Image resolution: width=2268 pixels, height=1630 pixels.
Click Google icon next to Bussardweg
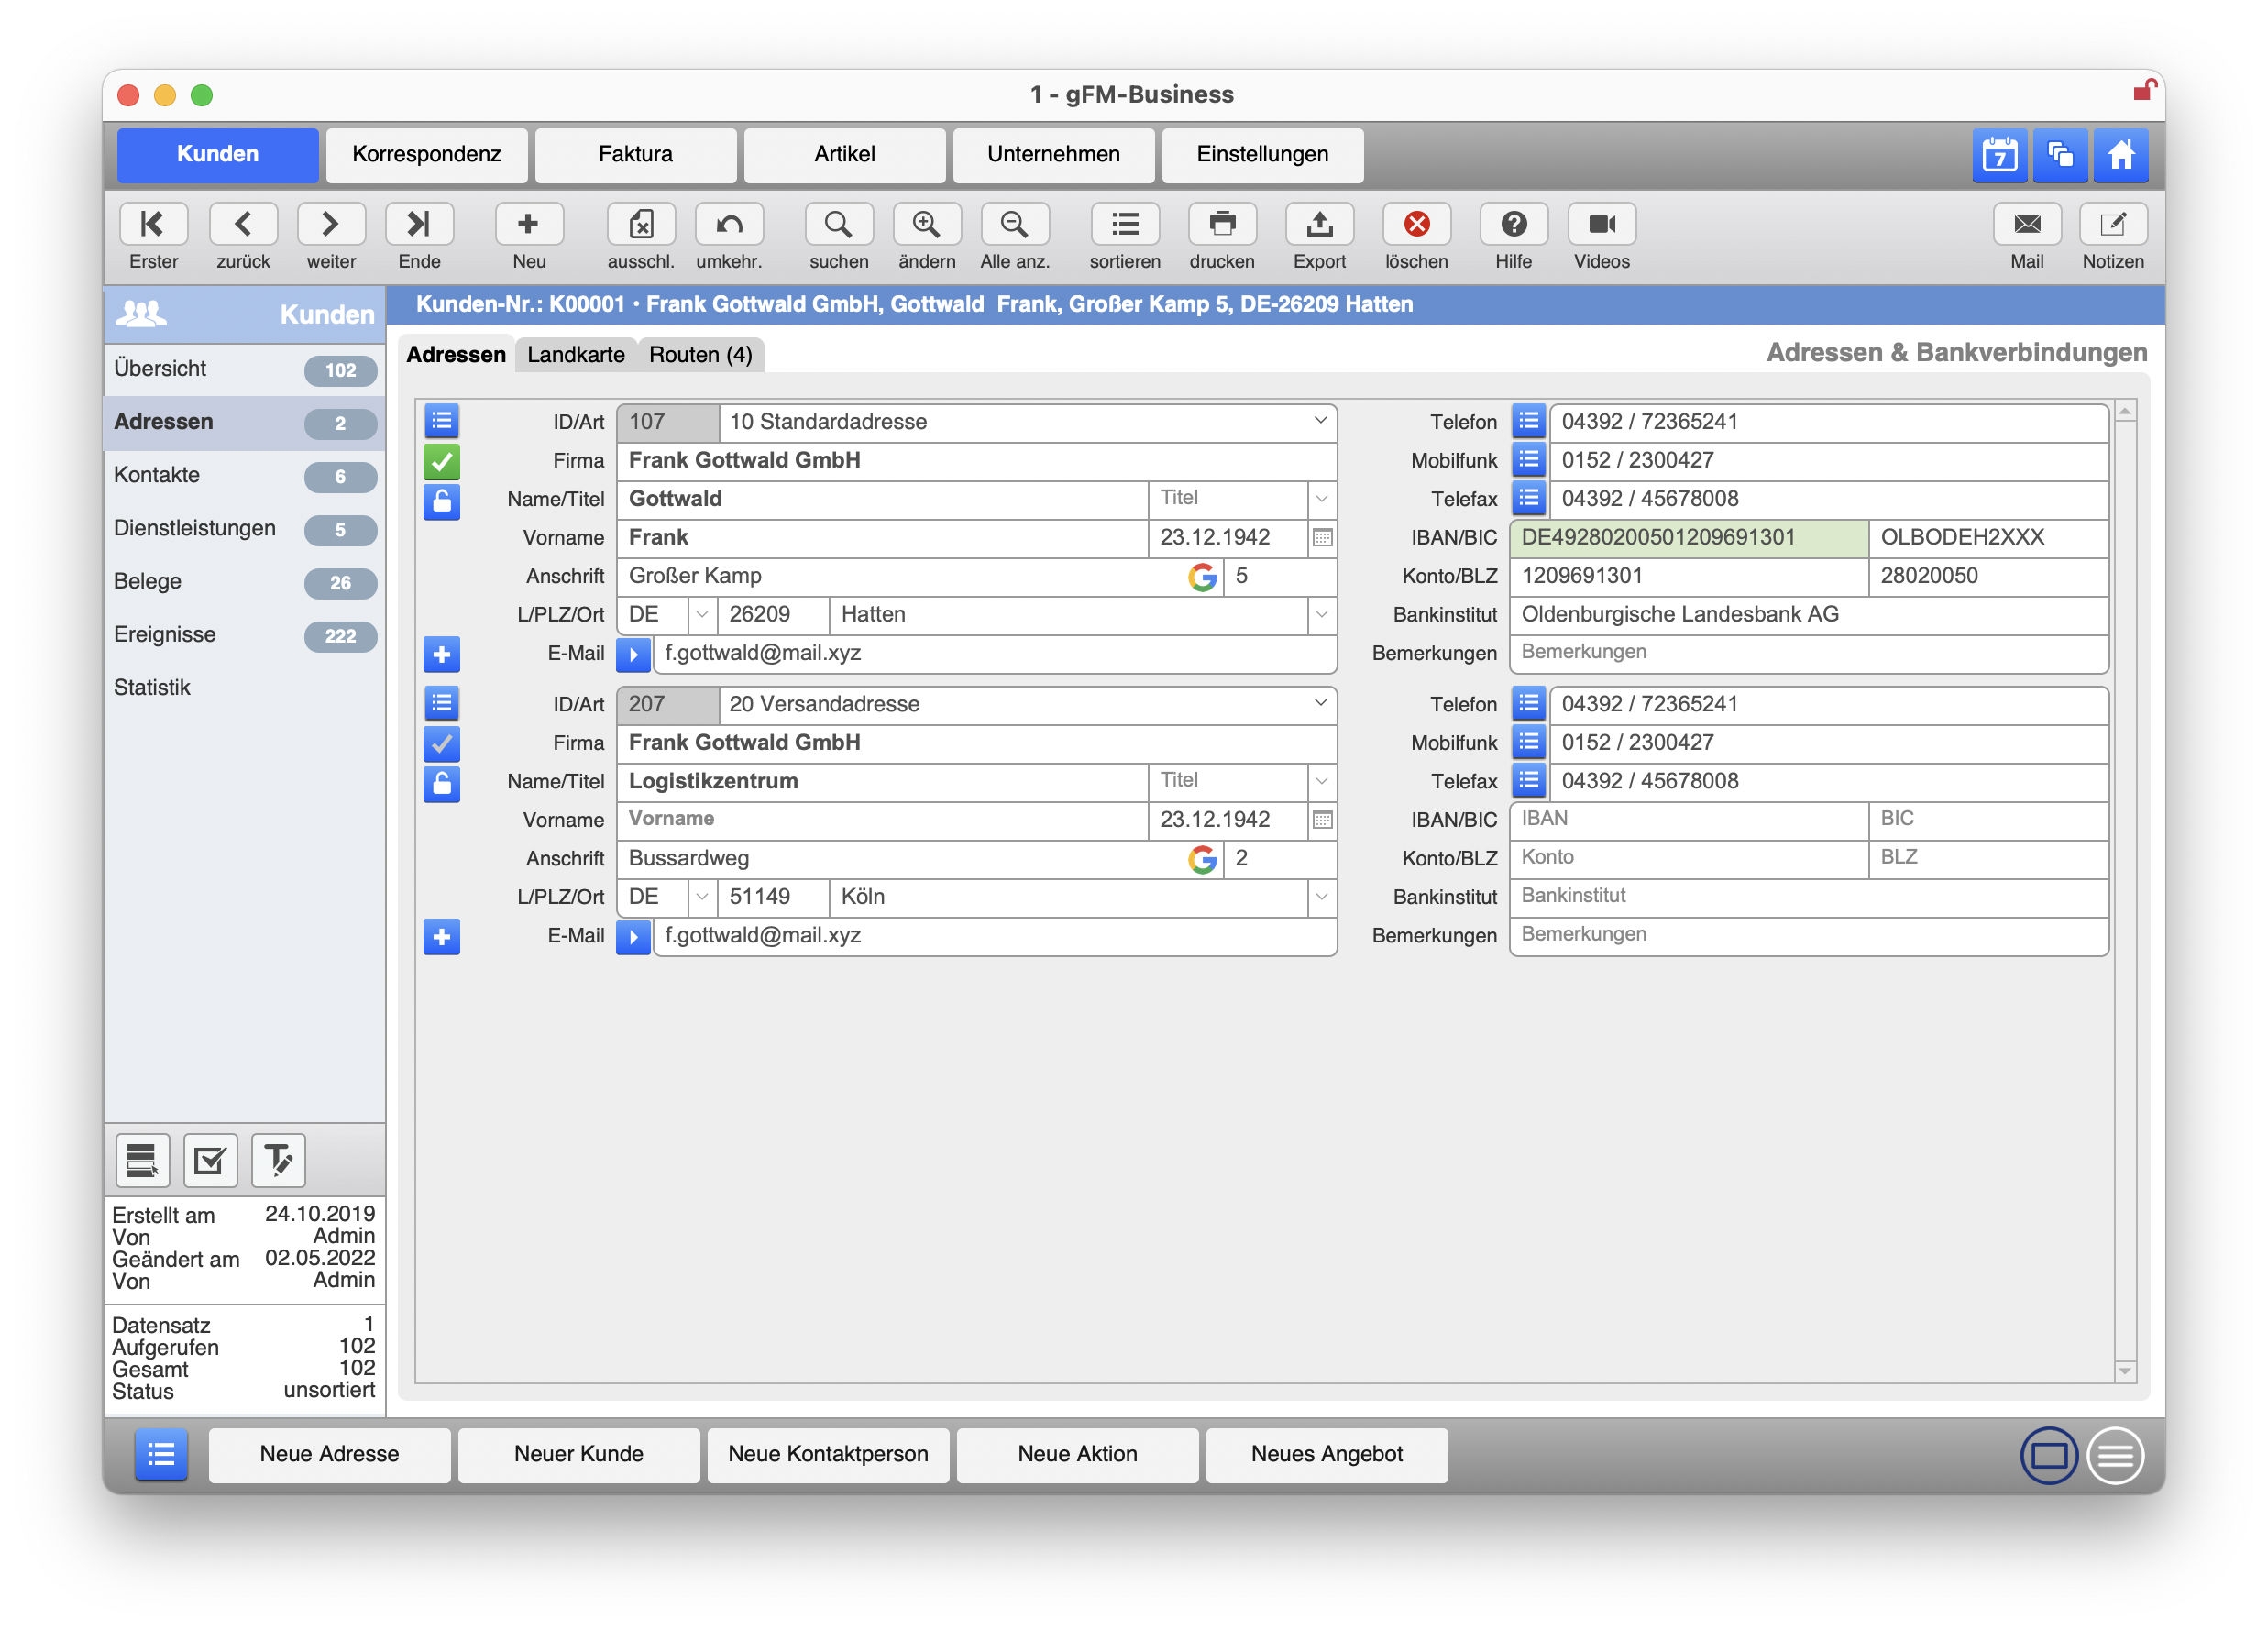(1202, 859)
